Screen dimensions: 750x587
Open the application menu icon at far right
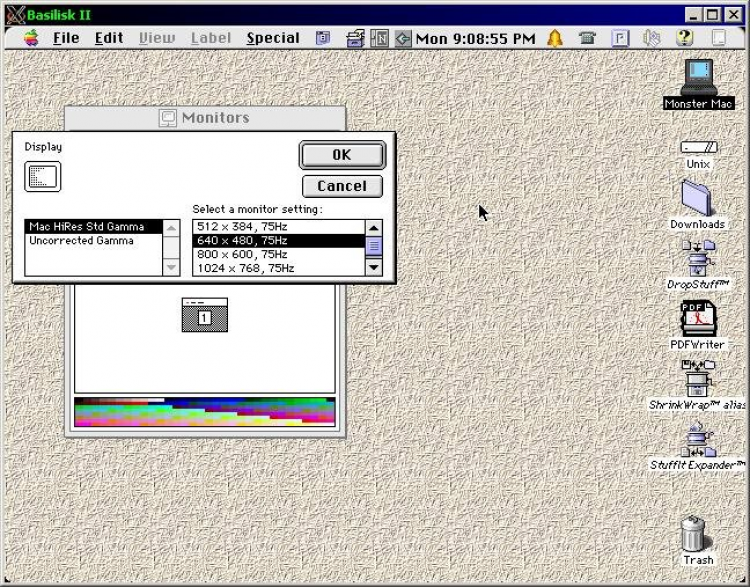coord(719,38)
